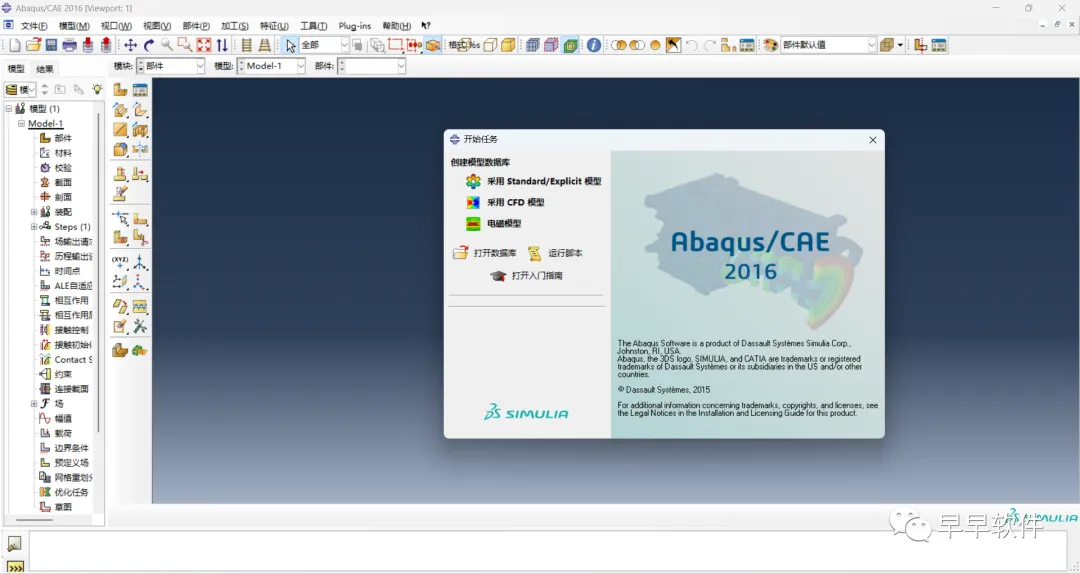Viewport: 1080px width, 574px height.
Task: Click the Create Part icon in toolbox
Action: (x=121, y=90)
